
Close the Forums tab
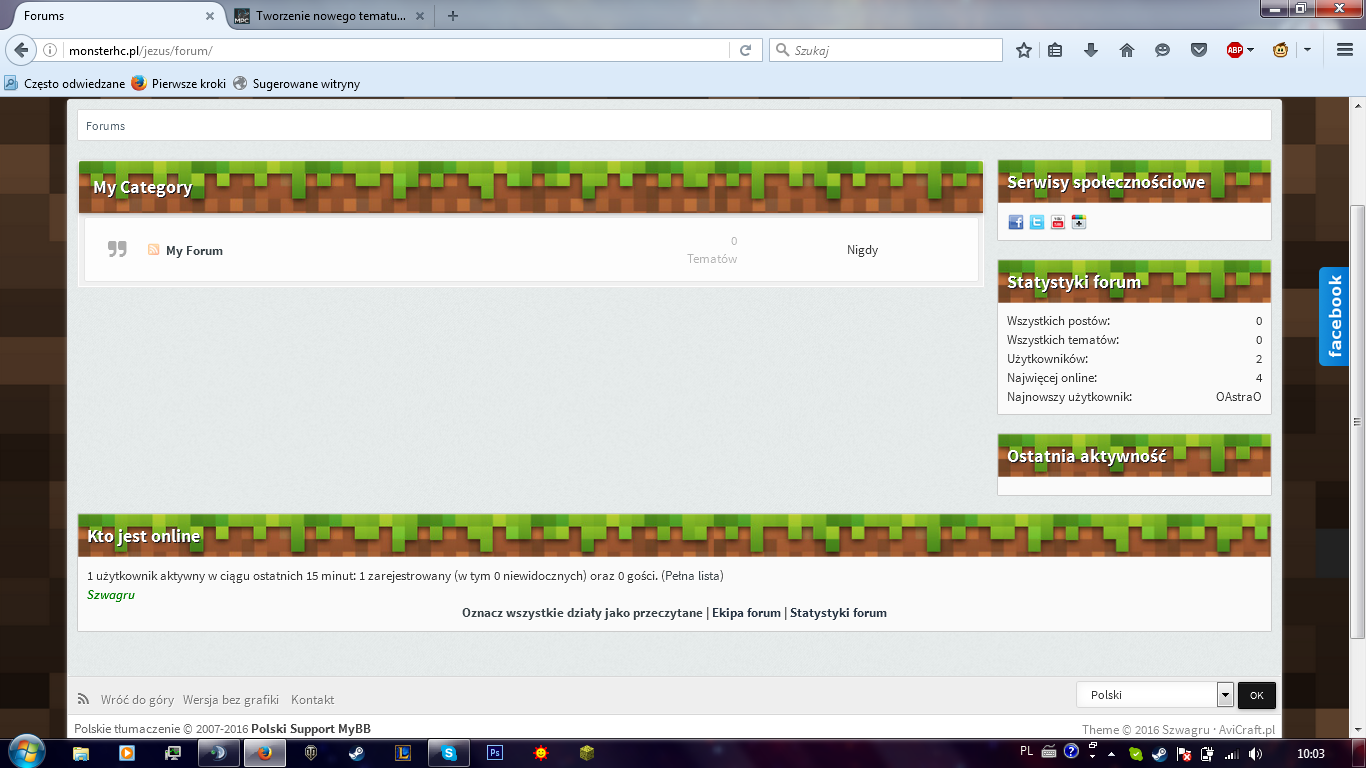[209, 16]
